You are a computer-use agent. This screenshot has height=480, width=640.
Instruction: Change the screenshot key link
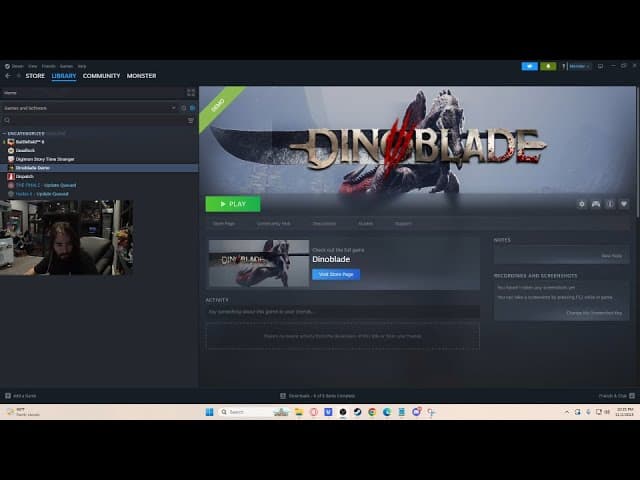[x=594, y=313]
